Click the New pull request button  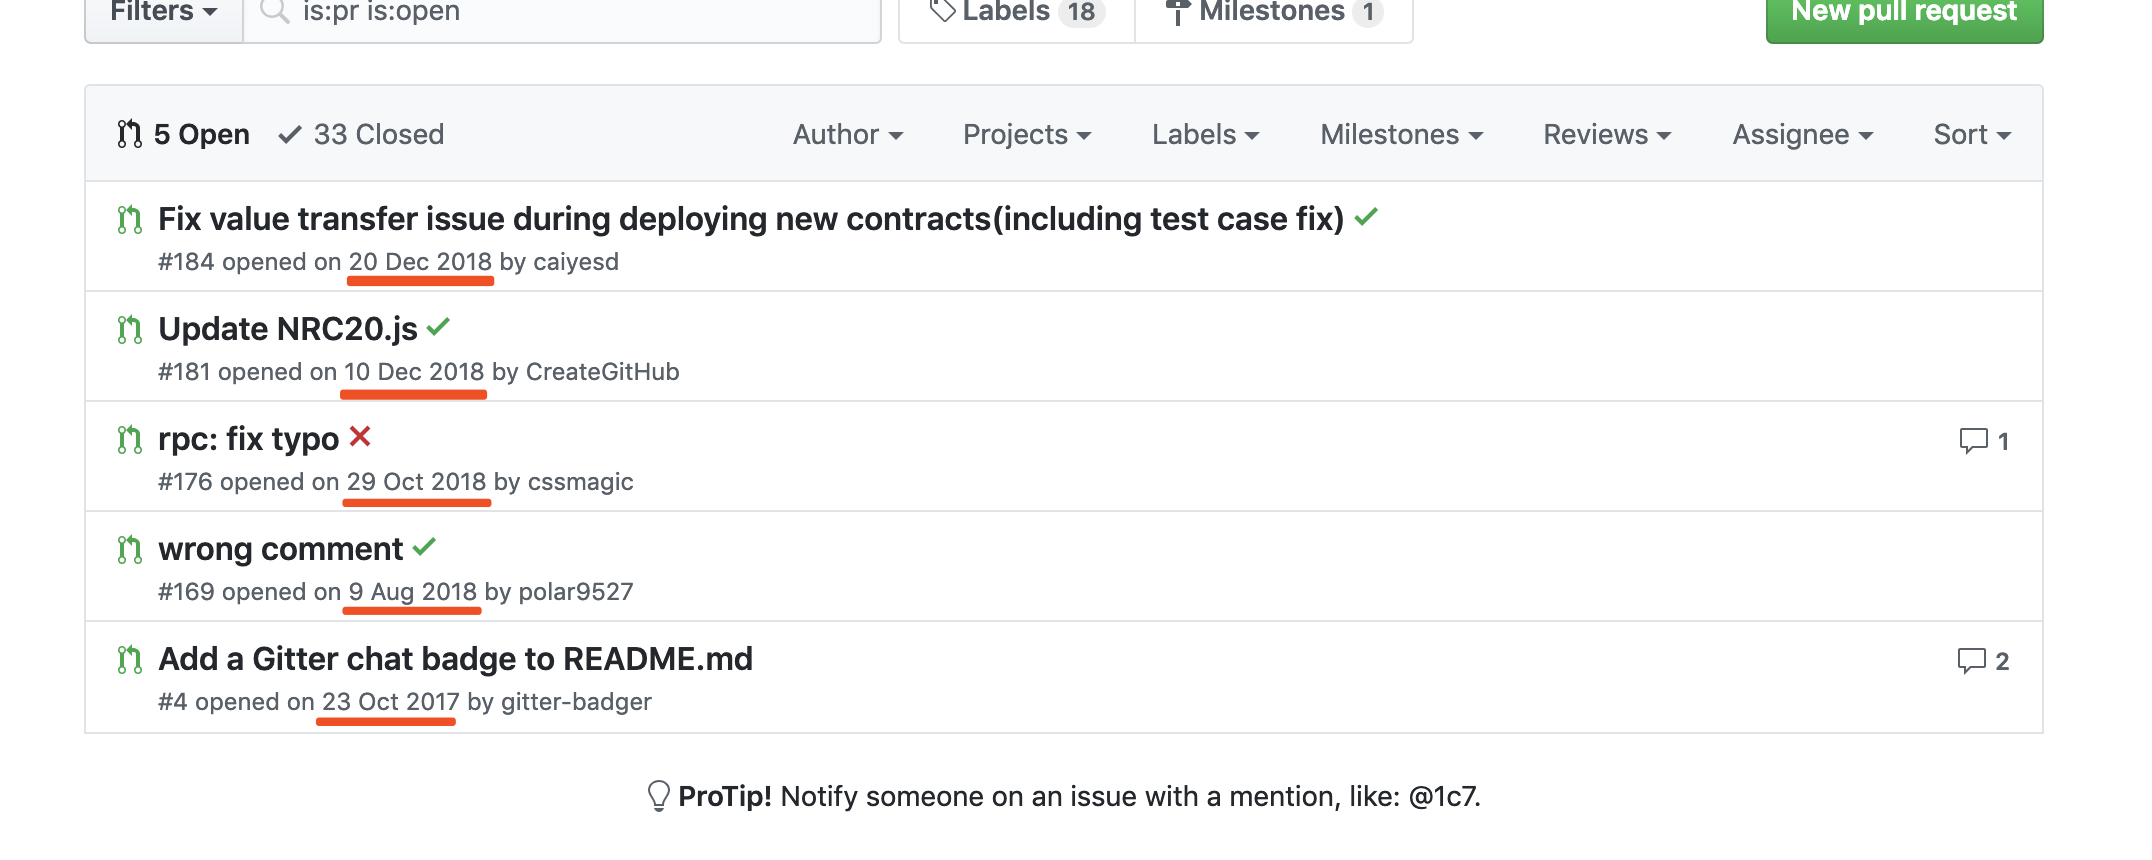point(1903,14)
